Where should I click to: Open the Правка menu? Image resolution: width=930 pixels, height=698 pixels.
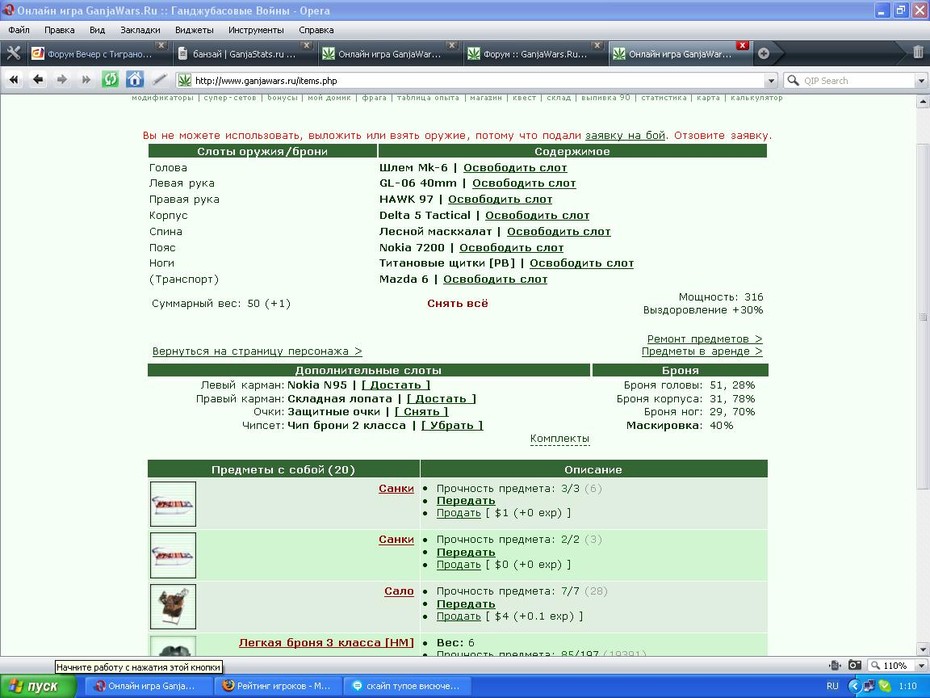(59, 30)
